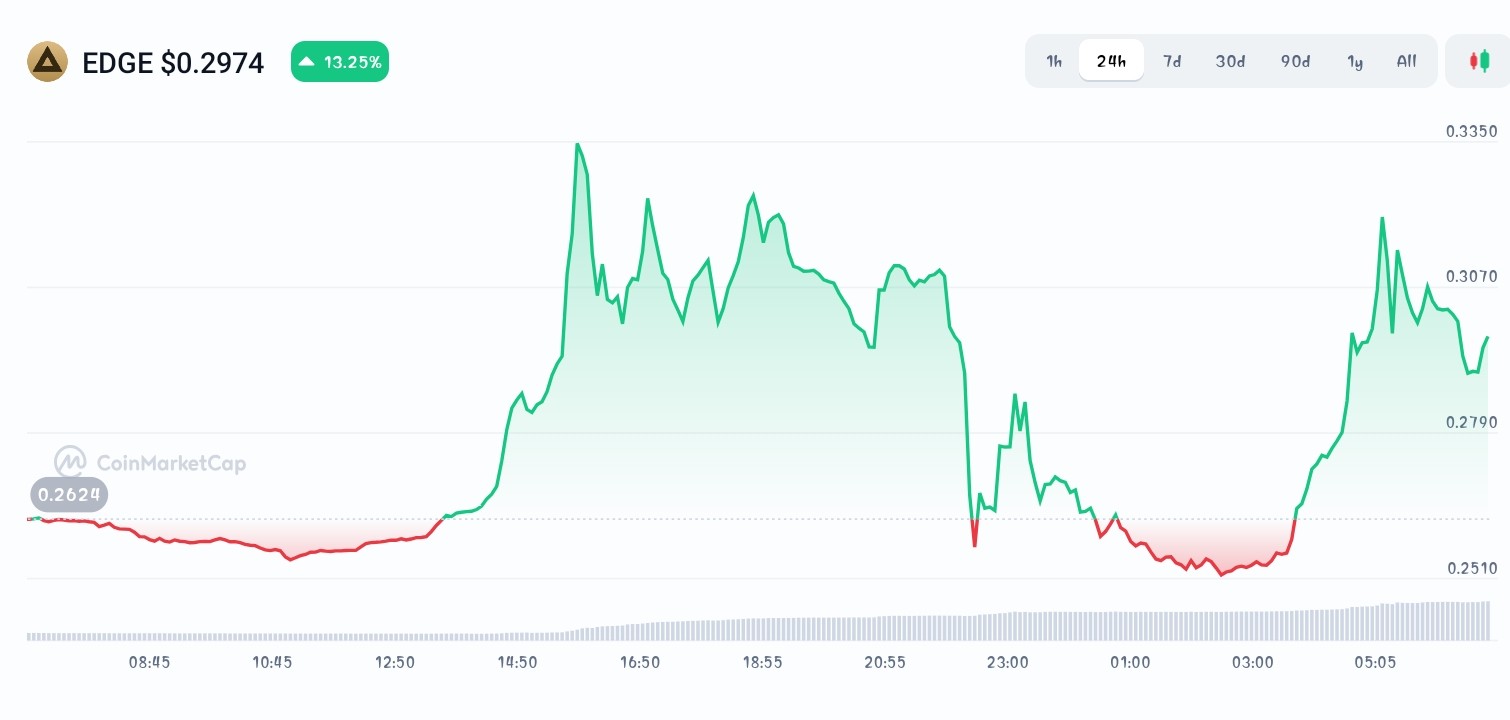The image size is (1510, 720).
Task: Show the 1y price range
Action: pyautogui.click(x=1355, y=61)
